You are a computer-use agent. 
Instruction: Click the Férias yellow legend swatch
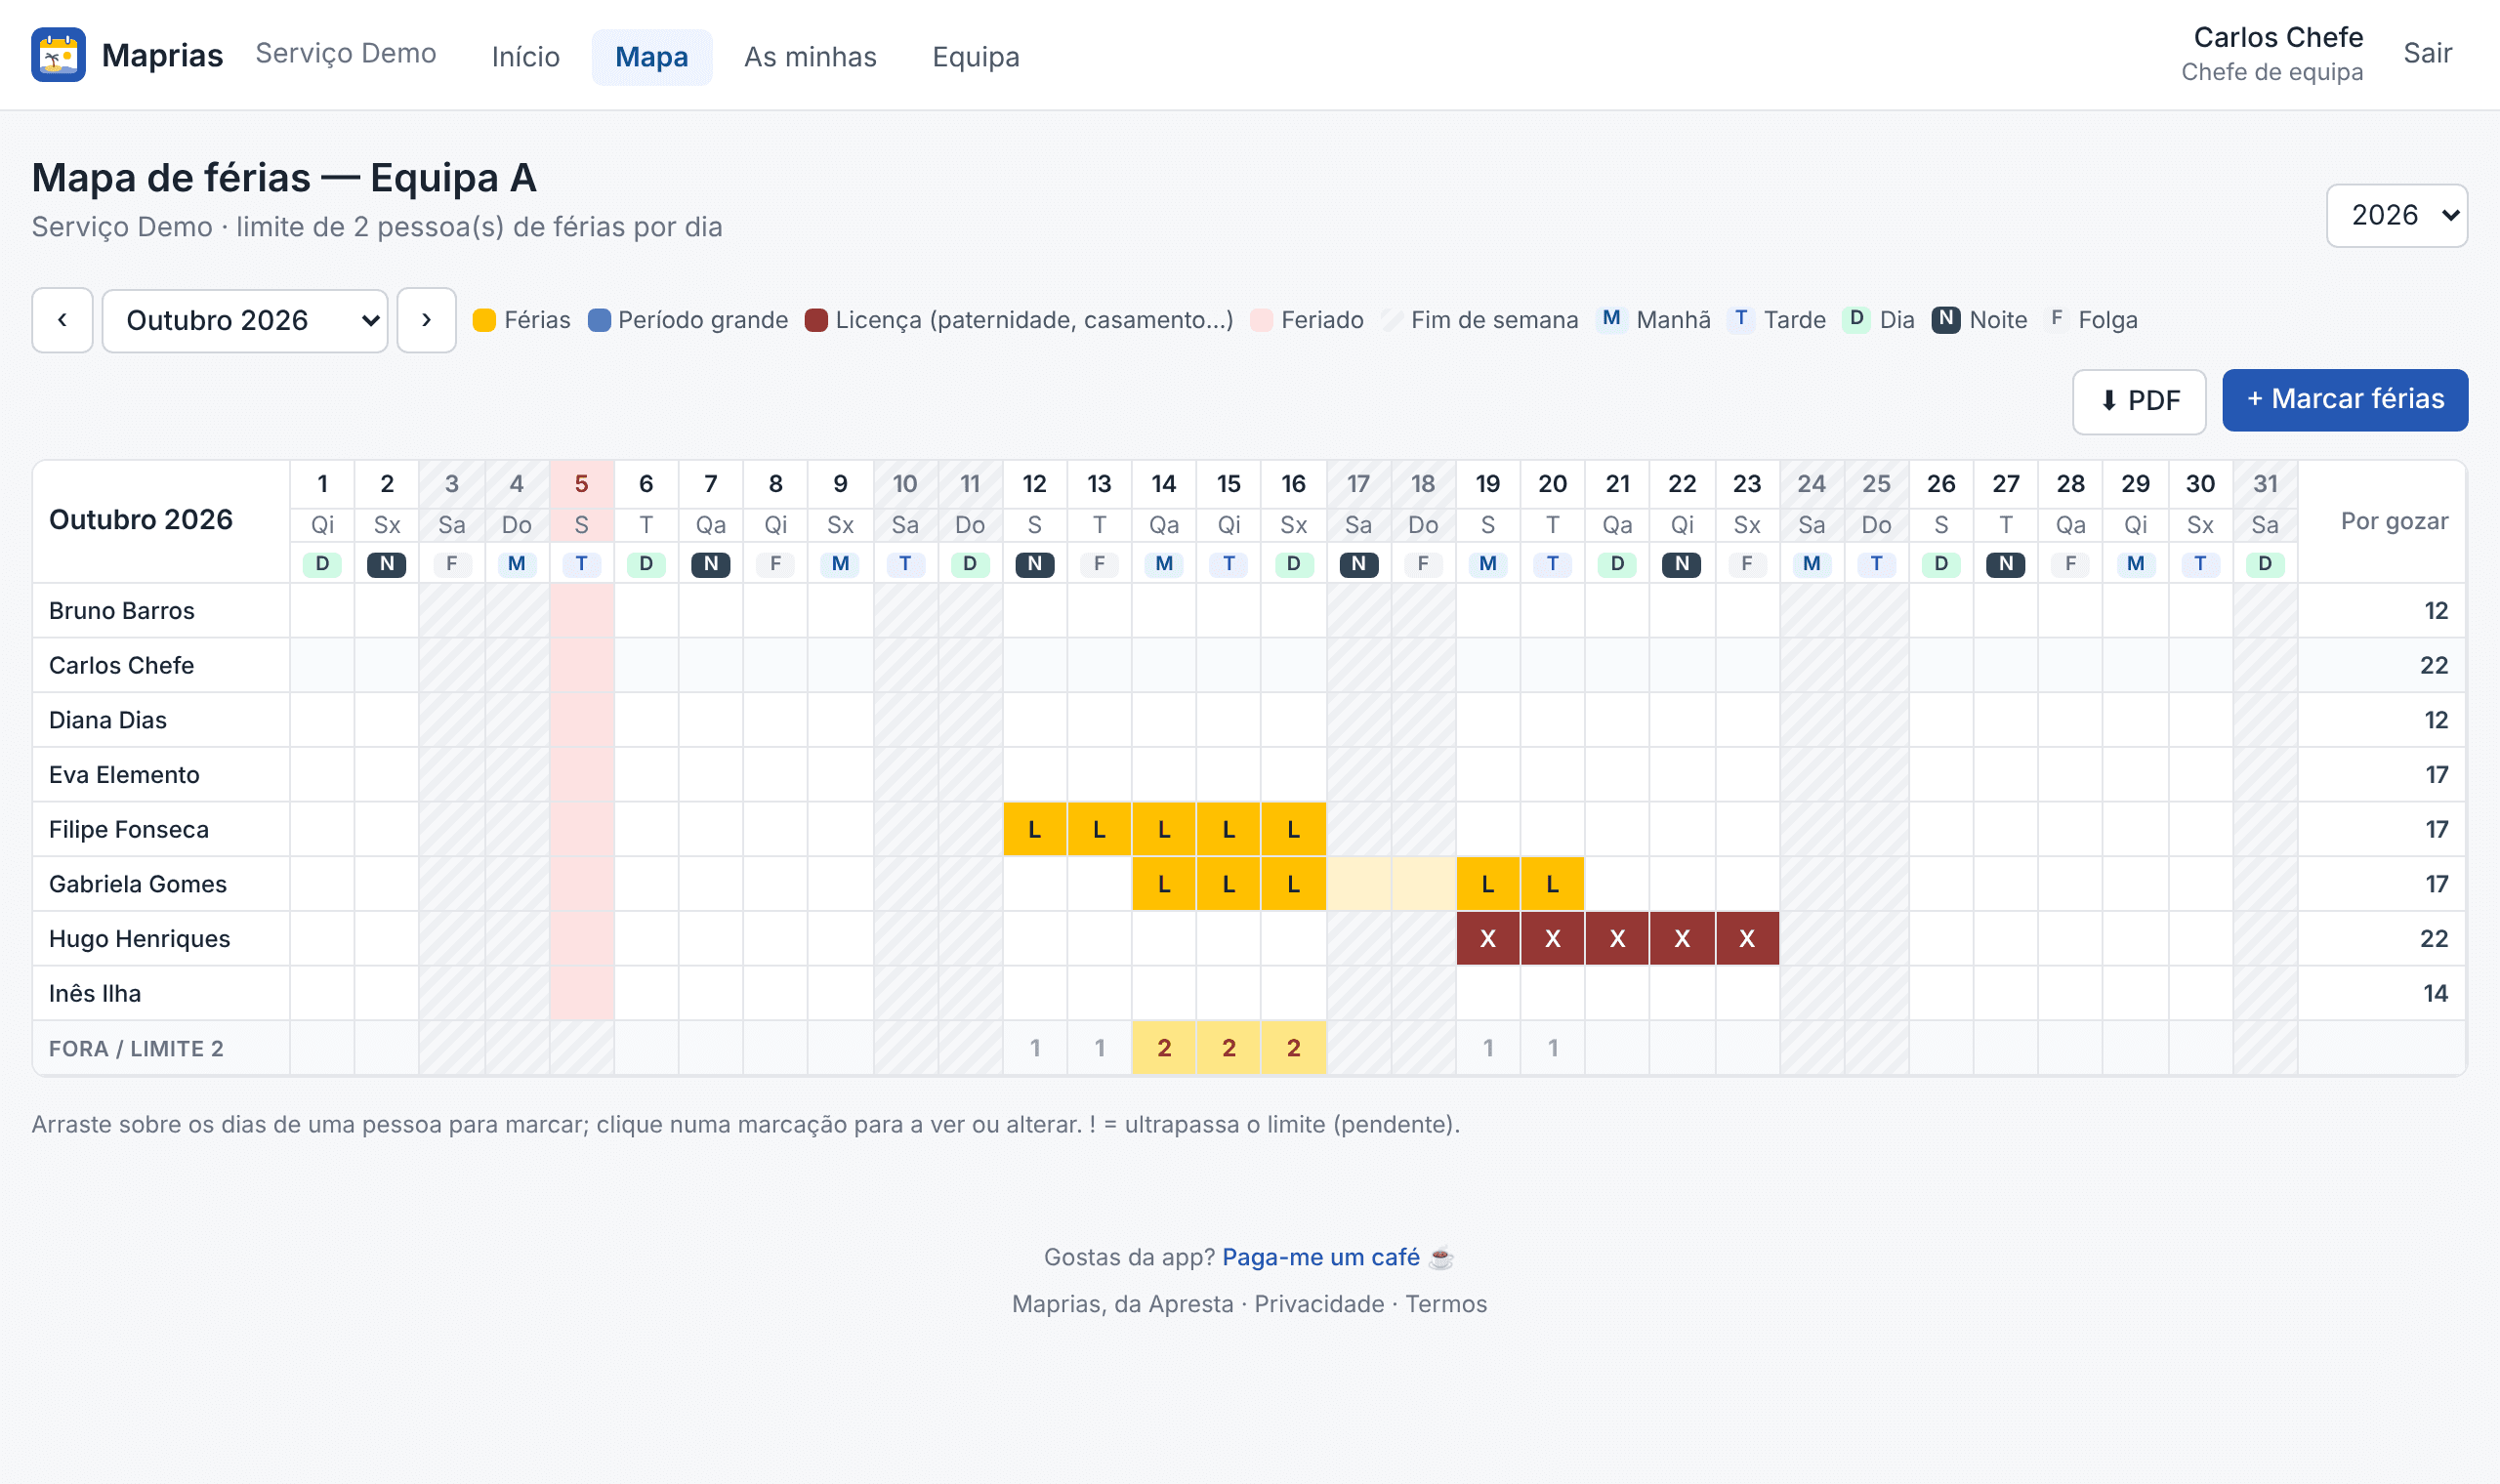coord(484,320)
